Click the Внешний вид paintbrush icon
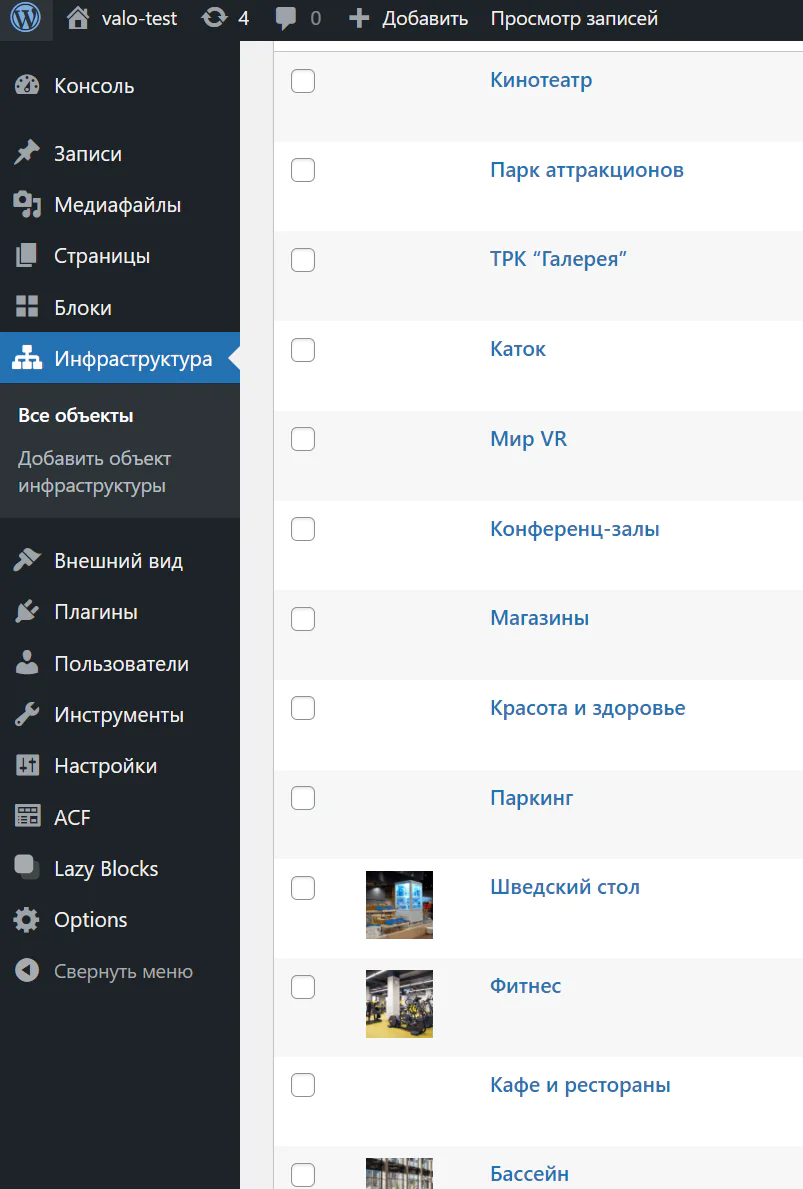 [27, 560]
